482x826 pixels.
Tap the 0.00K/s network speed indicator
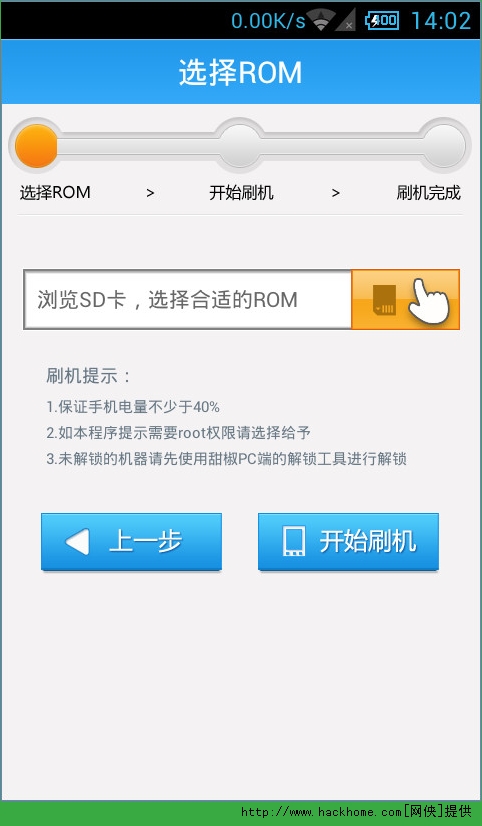[x=268, y=21]
